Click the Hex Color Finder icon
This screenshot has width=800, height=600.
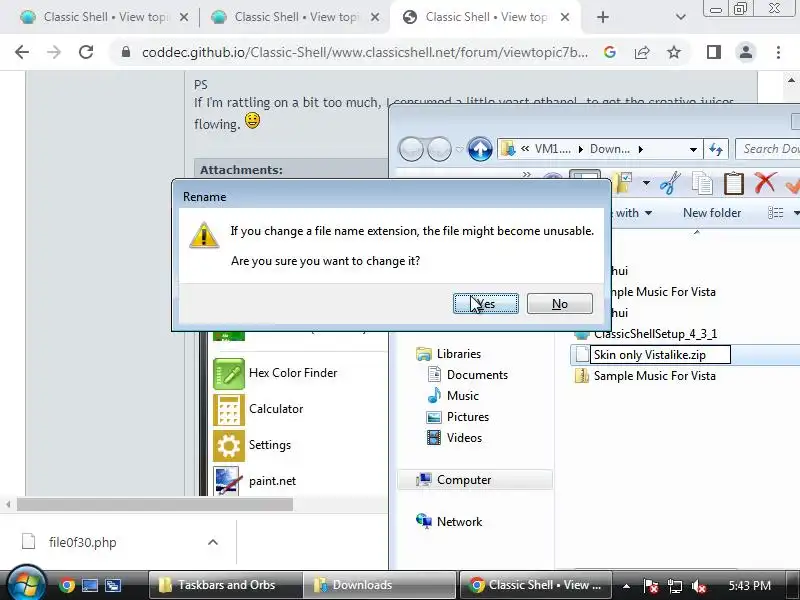pyautogui.click(x=229, y=373)
